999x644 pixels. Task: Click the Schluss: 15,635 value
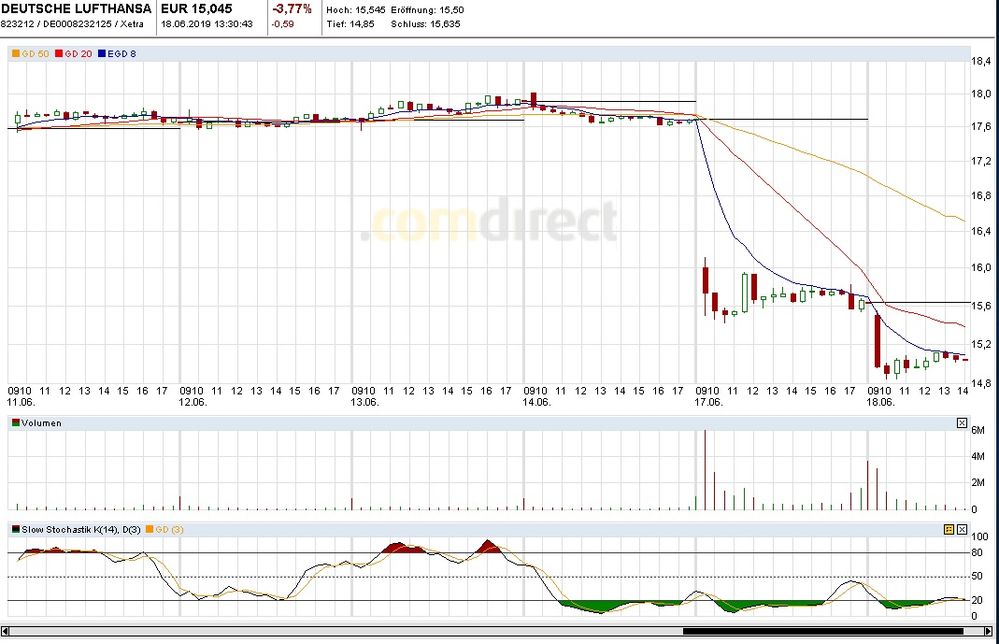[426, 24]
